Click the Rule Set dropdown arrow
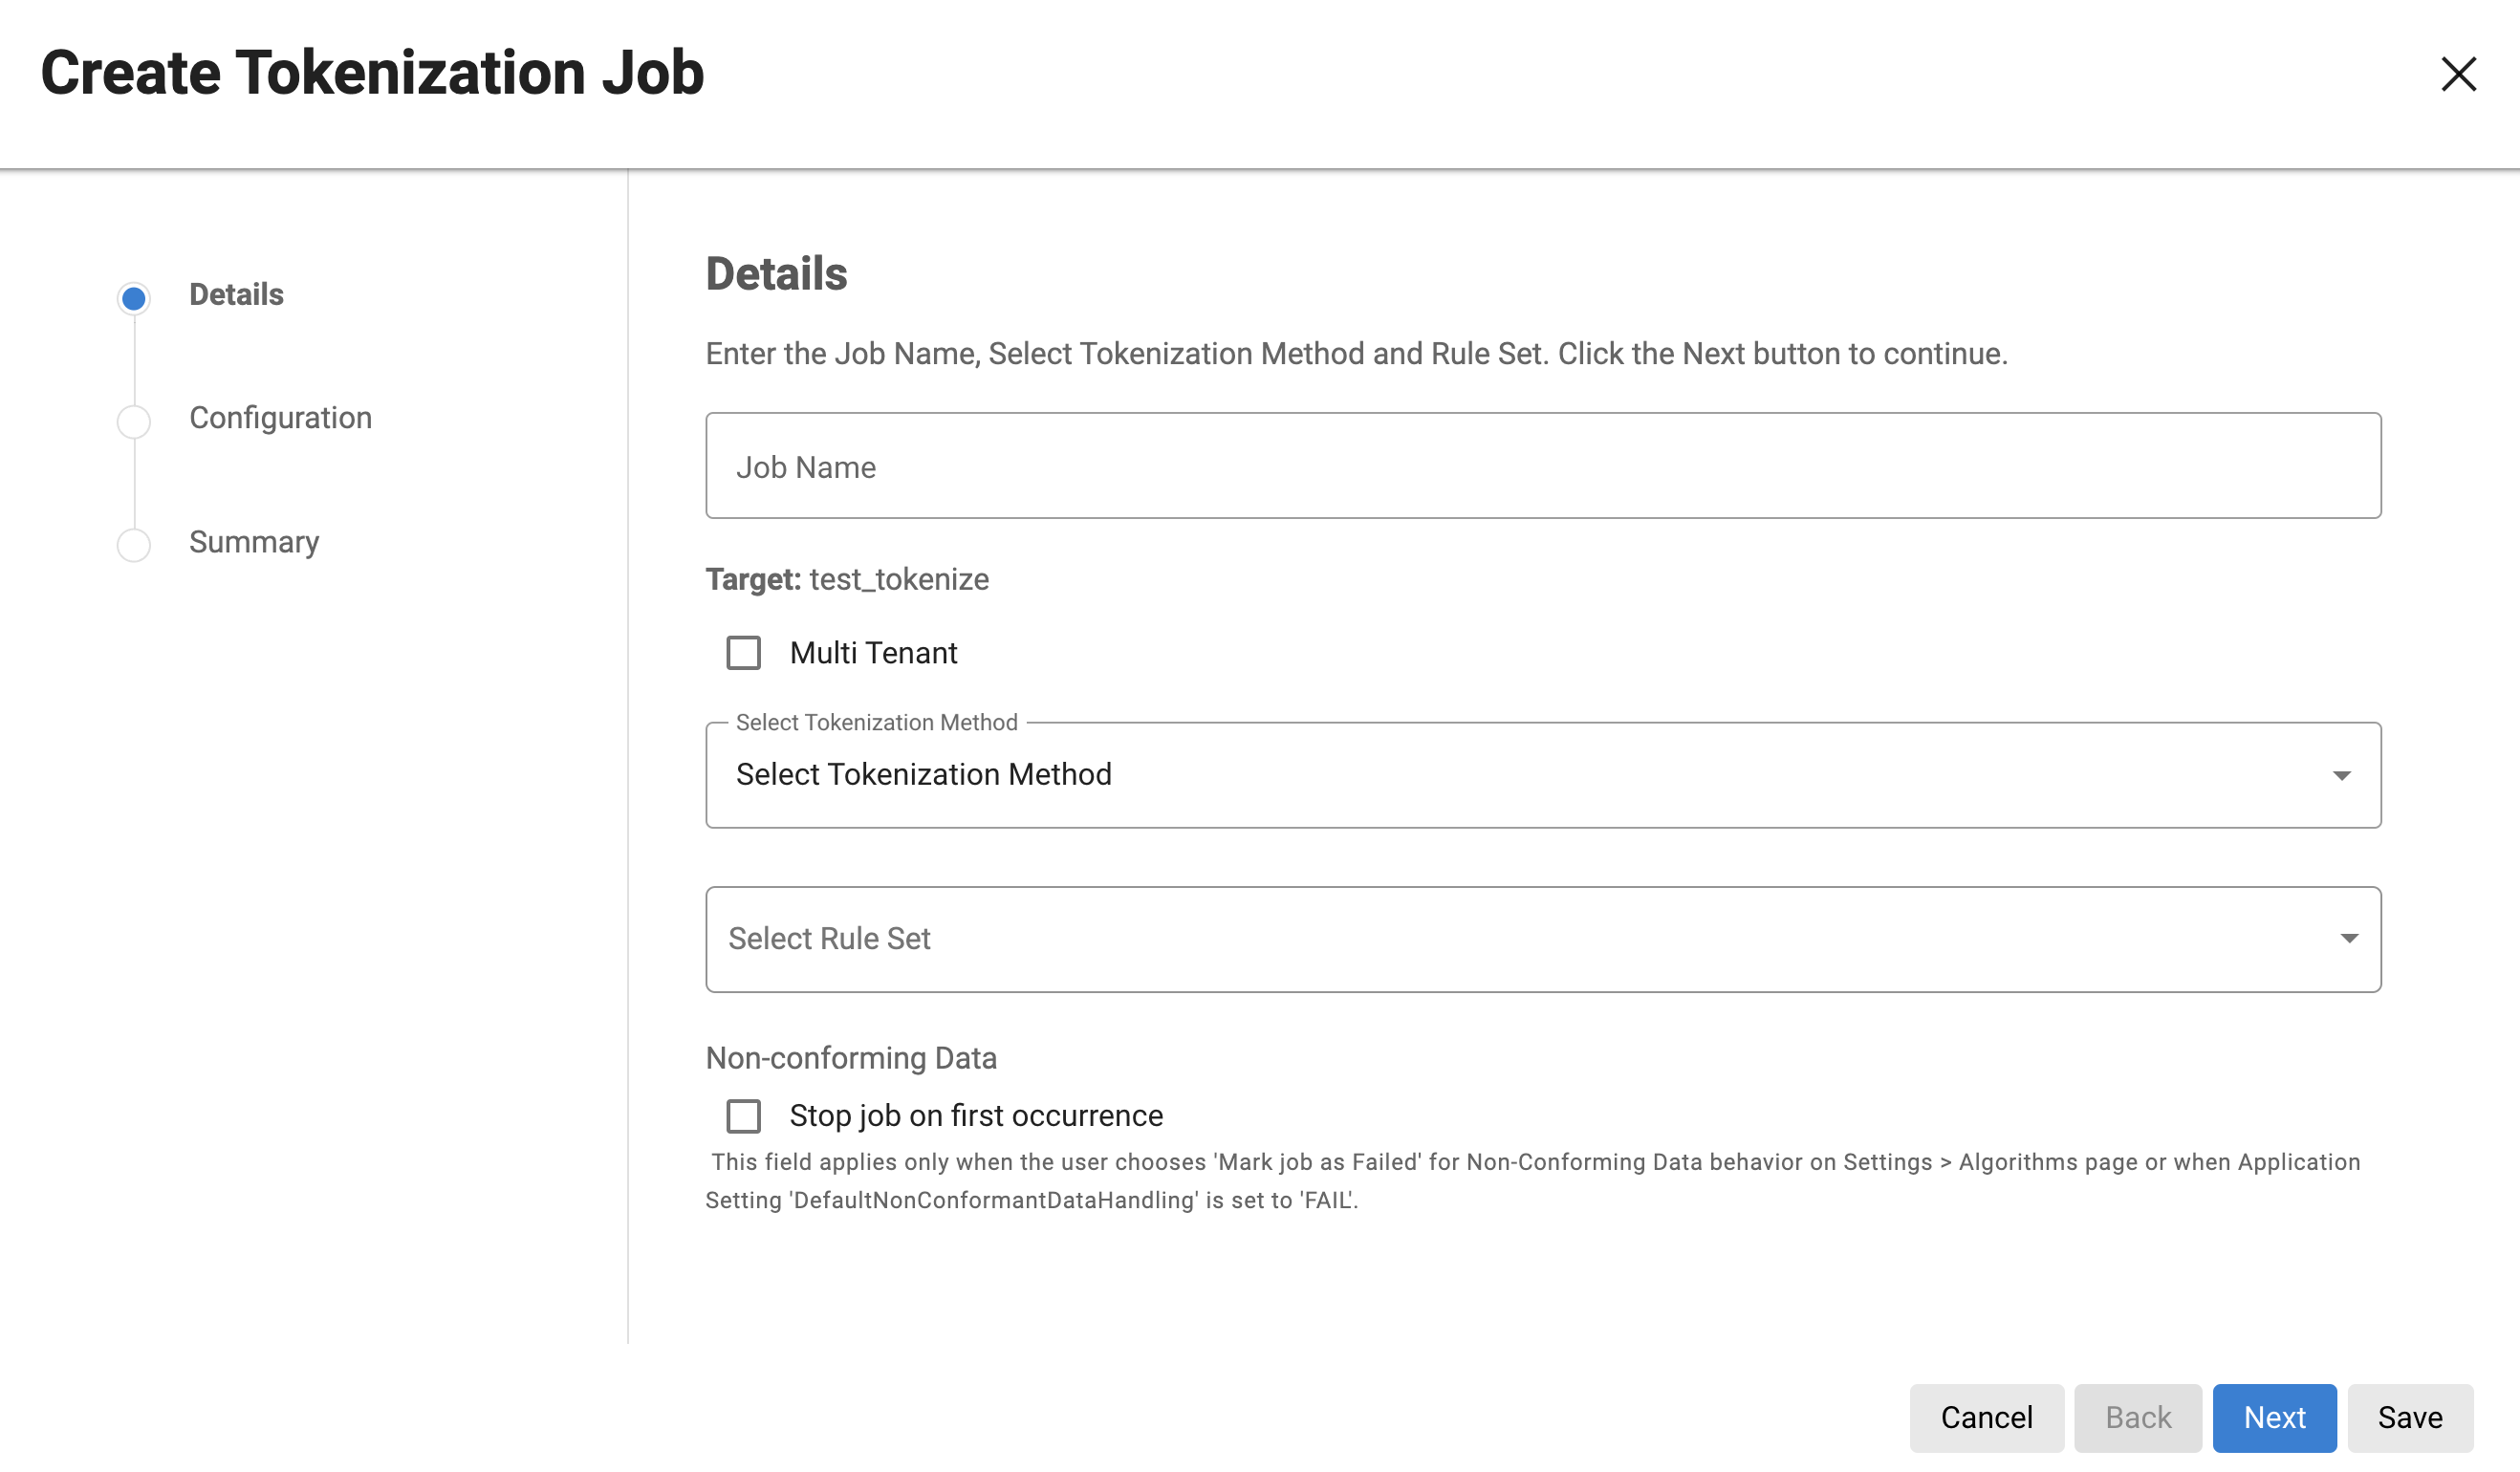This screenshot has width=2520, height=1472. [x=2348, y=938]
